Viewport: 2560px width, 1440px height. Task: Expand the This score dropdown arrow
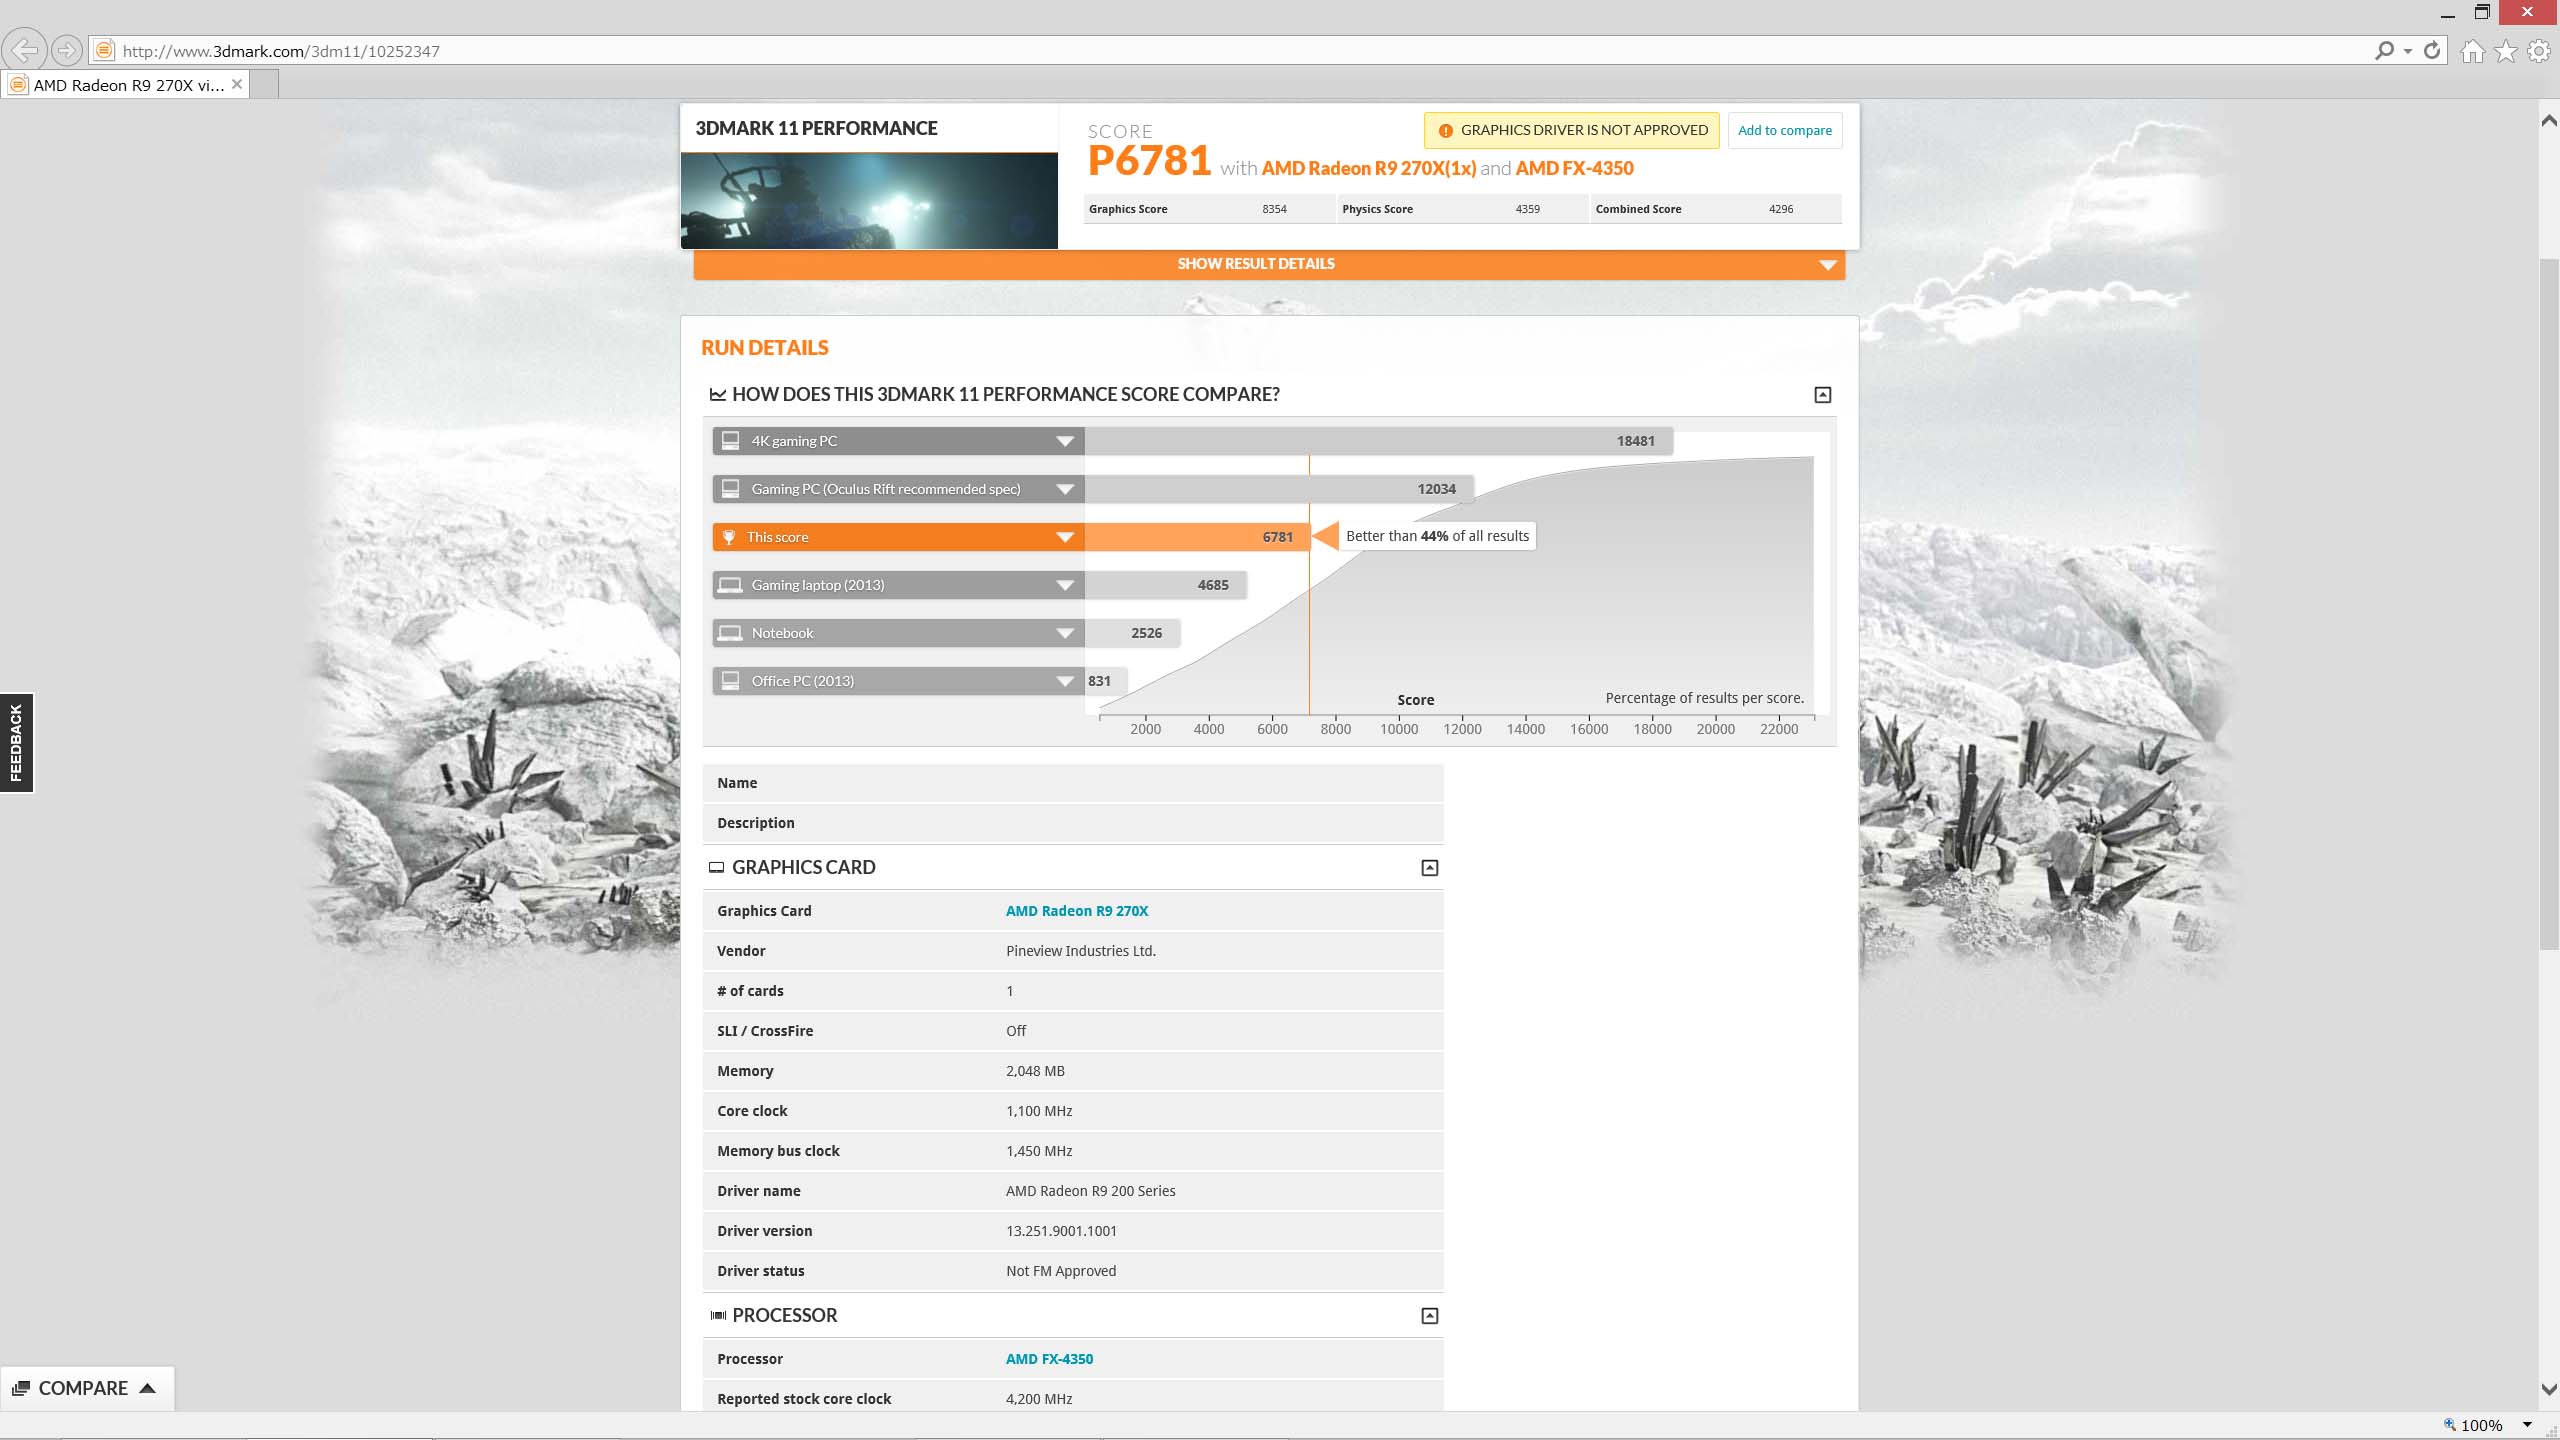click(1065, 537)
